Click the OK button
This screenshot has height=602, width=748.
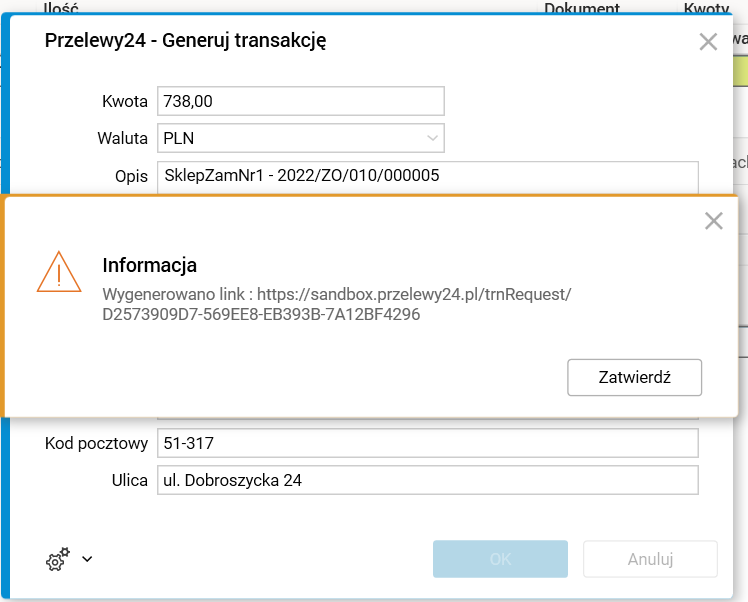pos(500,559)
